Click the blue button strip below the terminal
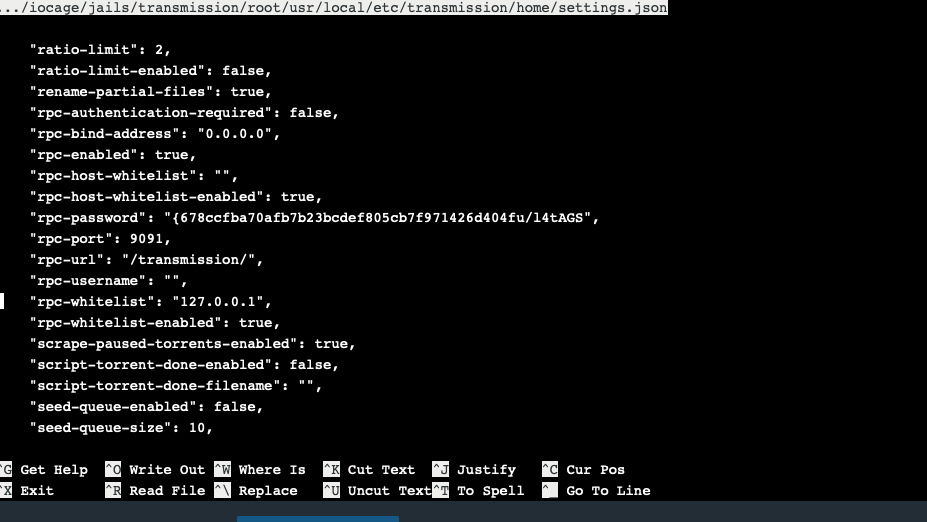Viewport: 927px width, 522px height. click(x=318, y=518)
